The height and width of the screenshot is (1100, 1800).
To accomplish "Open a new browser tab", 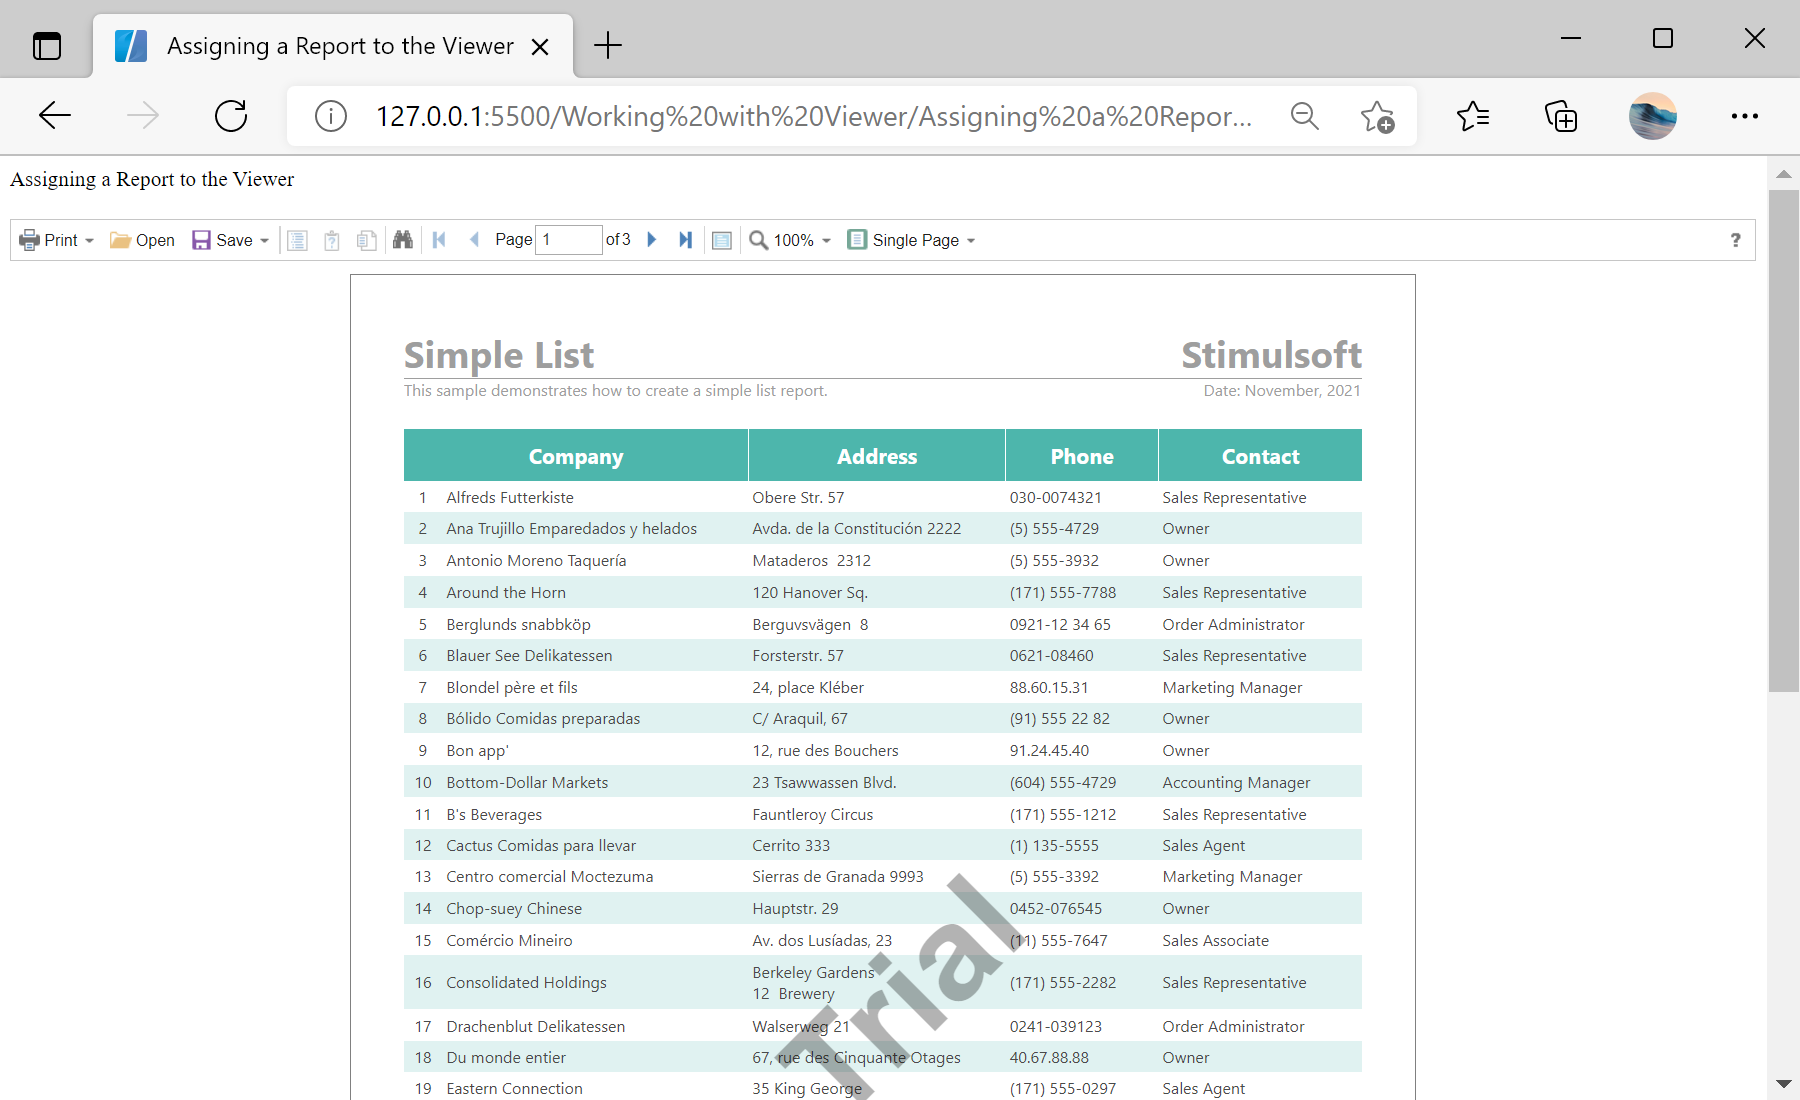I will click(607, 46).
